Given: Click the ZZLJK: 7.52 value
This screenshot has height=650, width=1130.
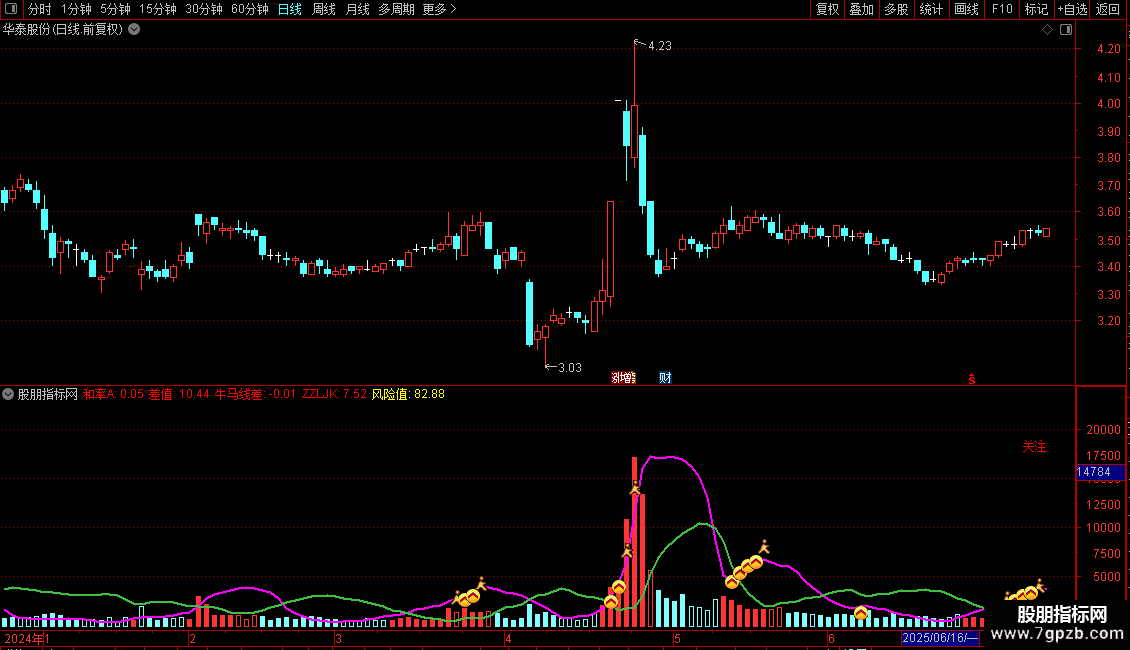Looking at the screenshot, I should [x=334, y=394].
